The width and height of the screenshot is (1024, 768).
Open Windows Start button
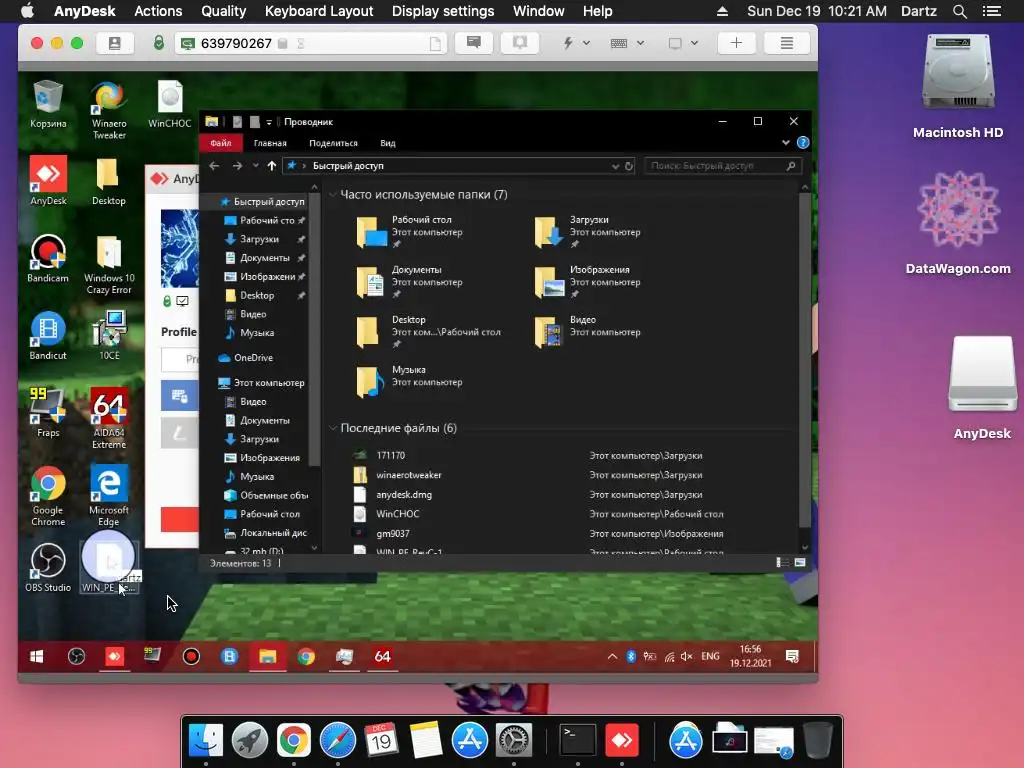point(37,656)
